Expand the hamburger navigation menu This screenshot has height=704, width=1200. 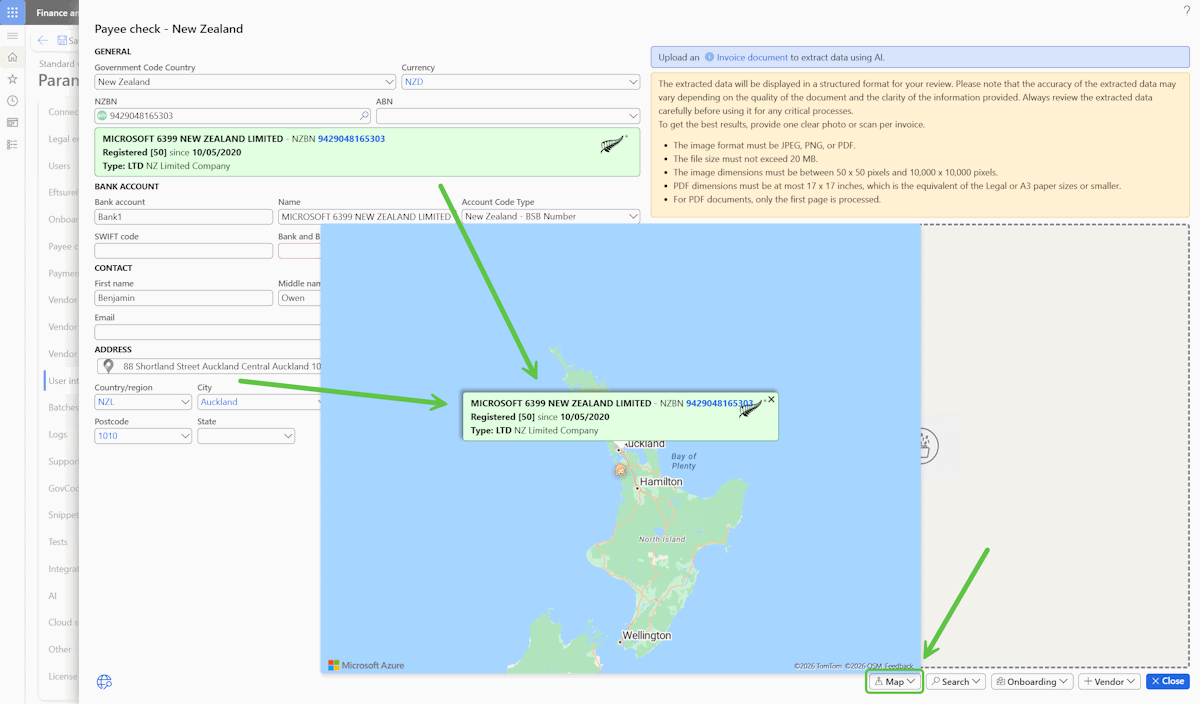(12, 36)
